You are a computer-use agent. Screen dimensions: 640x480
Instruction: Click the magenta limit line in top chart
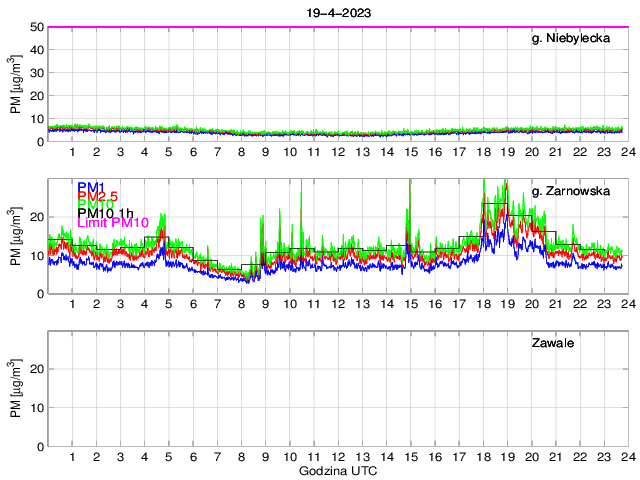pos(337,27)
